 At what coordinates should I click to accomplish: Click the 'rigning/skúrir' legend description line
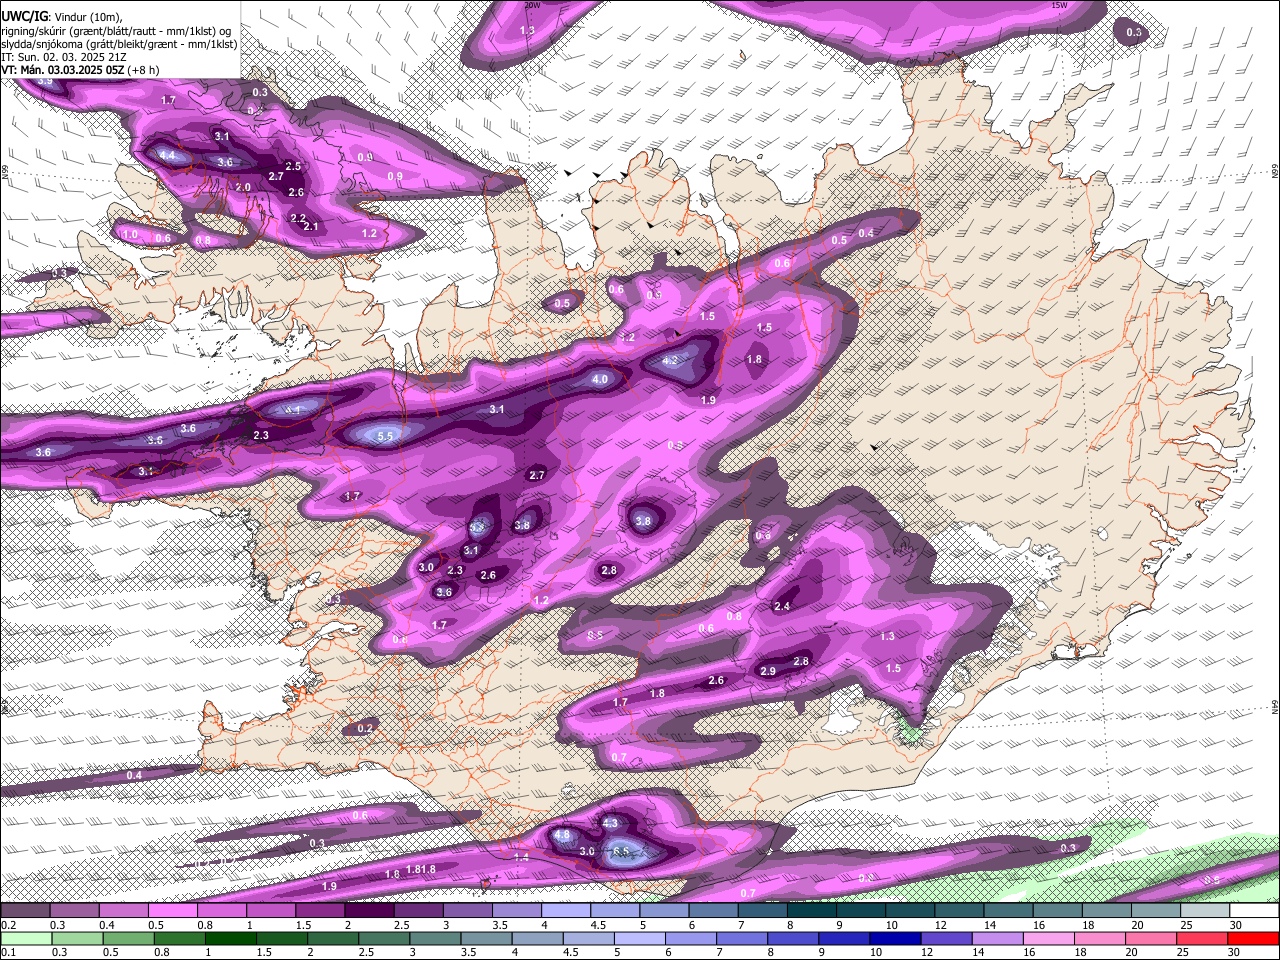pyautogui.click(x=115, y=31)
